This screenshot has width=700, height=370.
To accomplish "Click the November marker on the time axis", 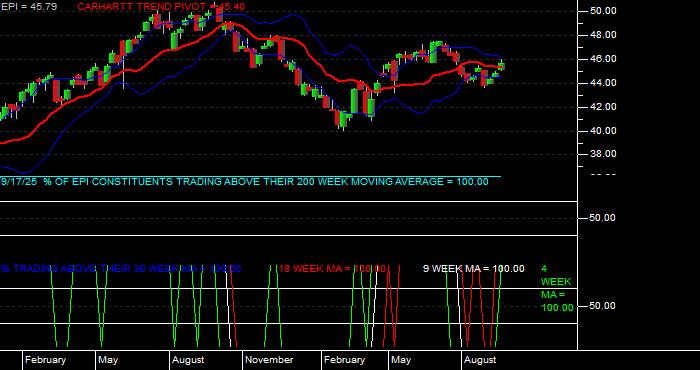I will (269, 360).
